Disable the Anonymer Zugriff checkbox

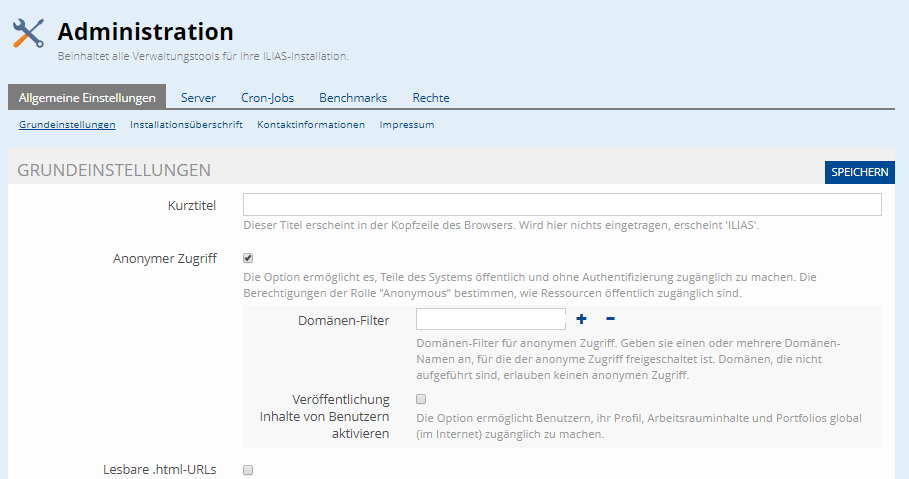point(248,258)
